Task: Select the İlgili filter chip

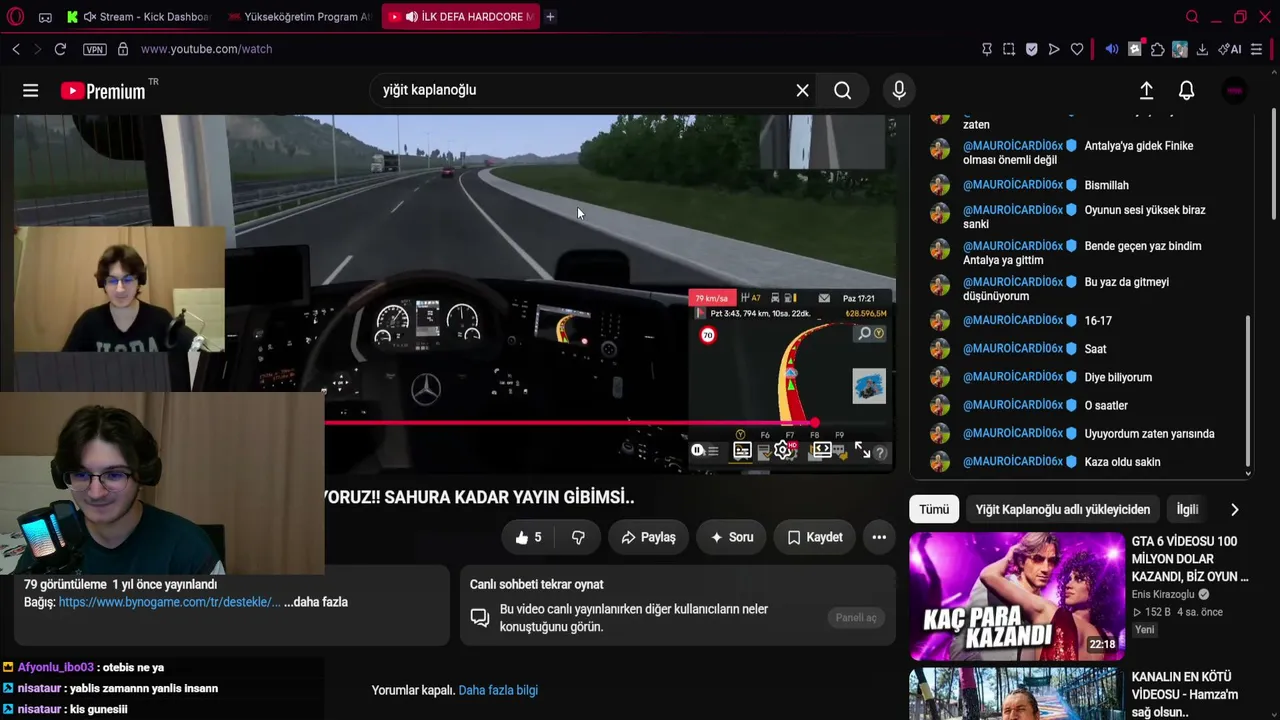Action: point(1187,509)
